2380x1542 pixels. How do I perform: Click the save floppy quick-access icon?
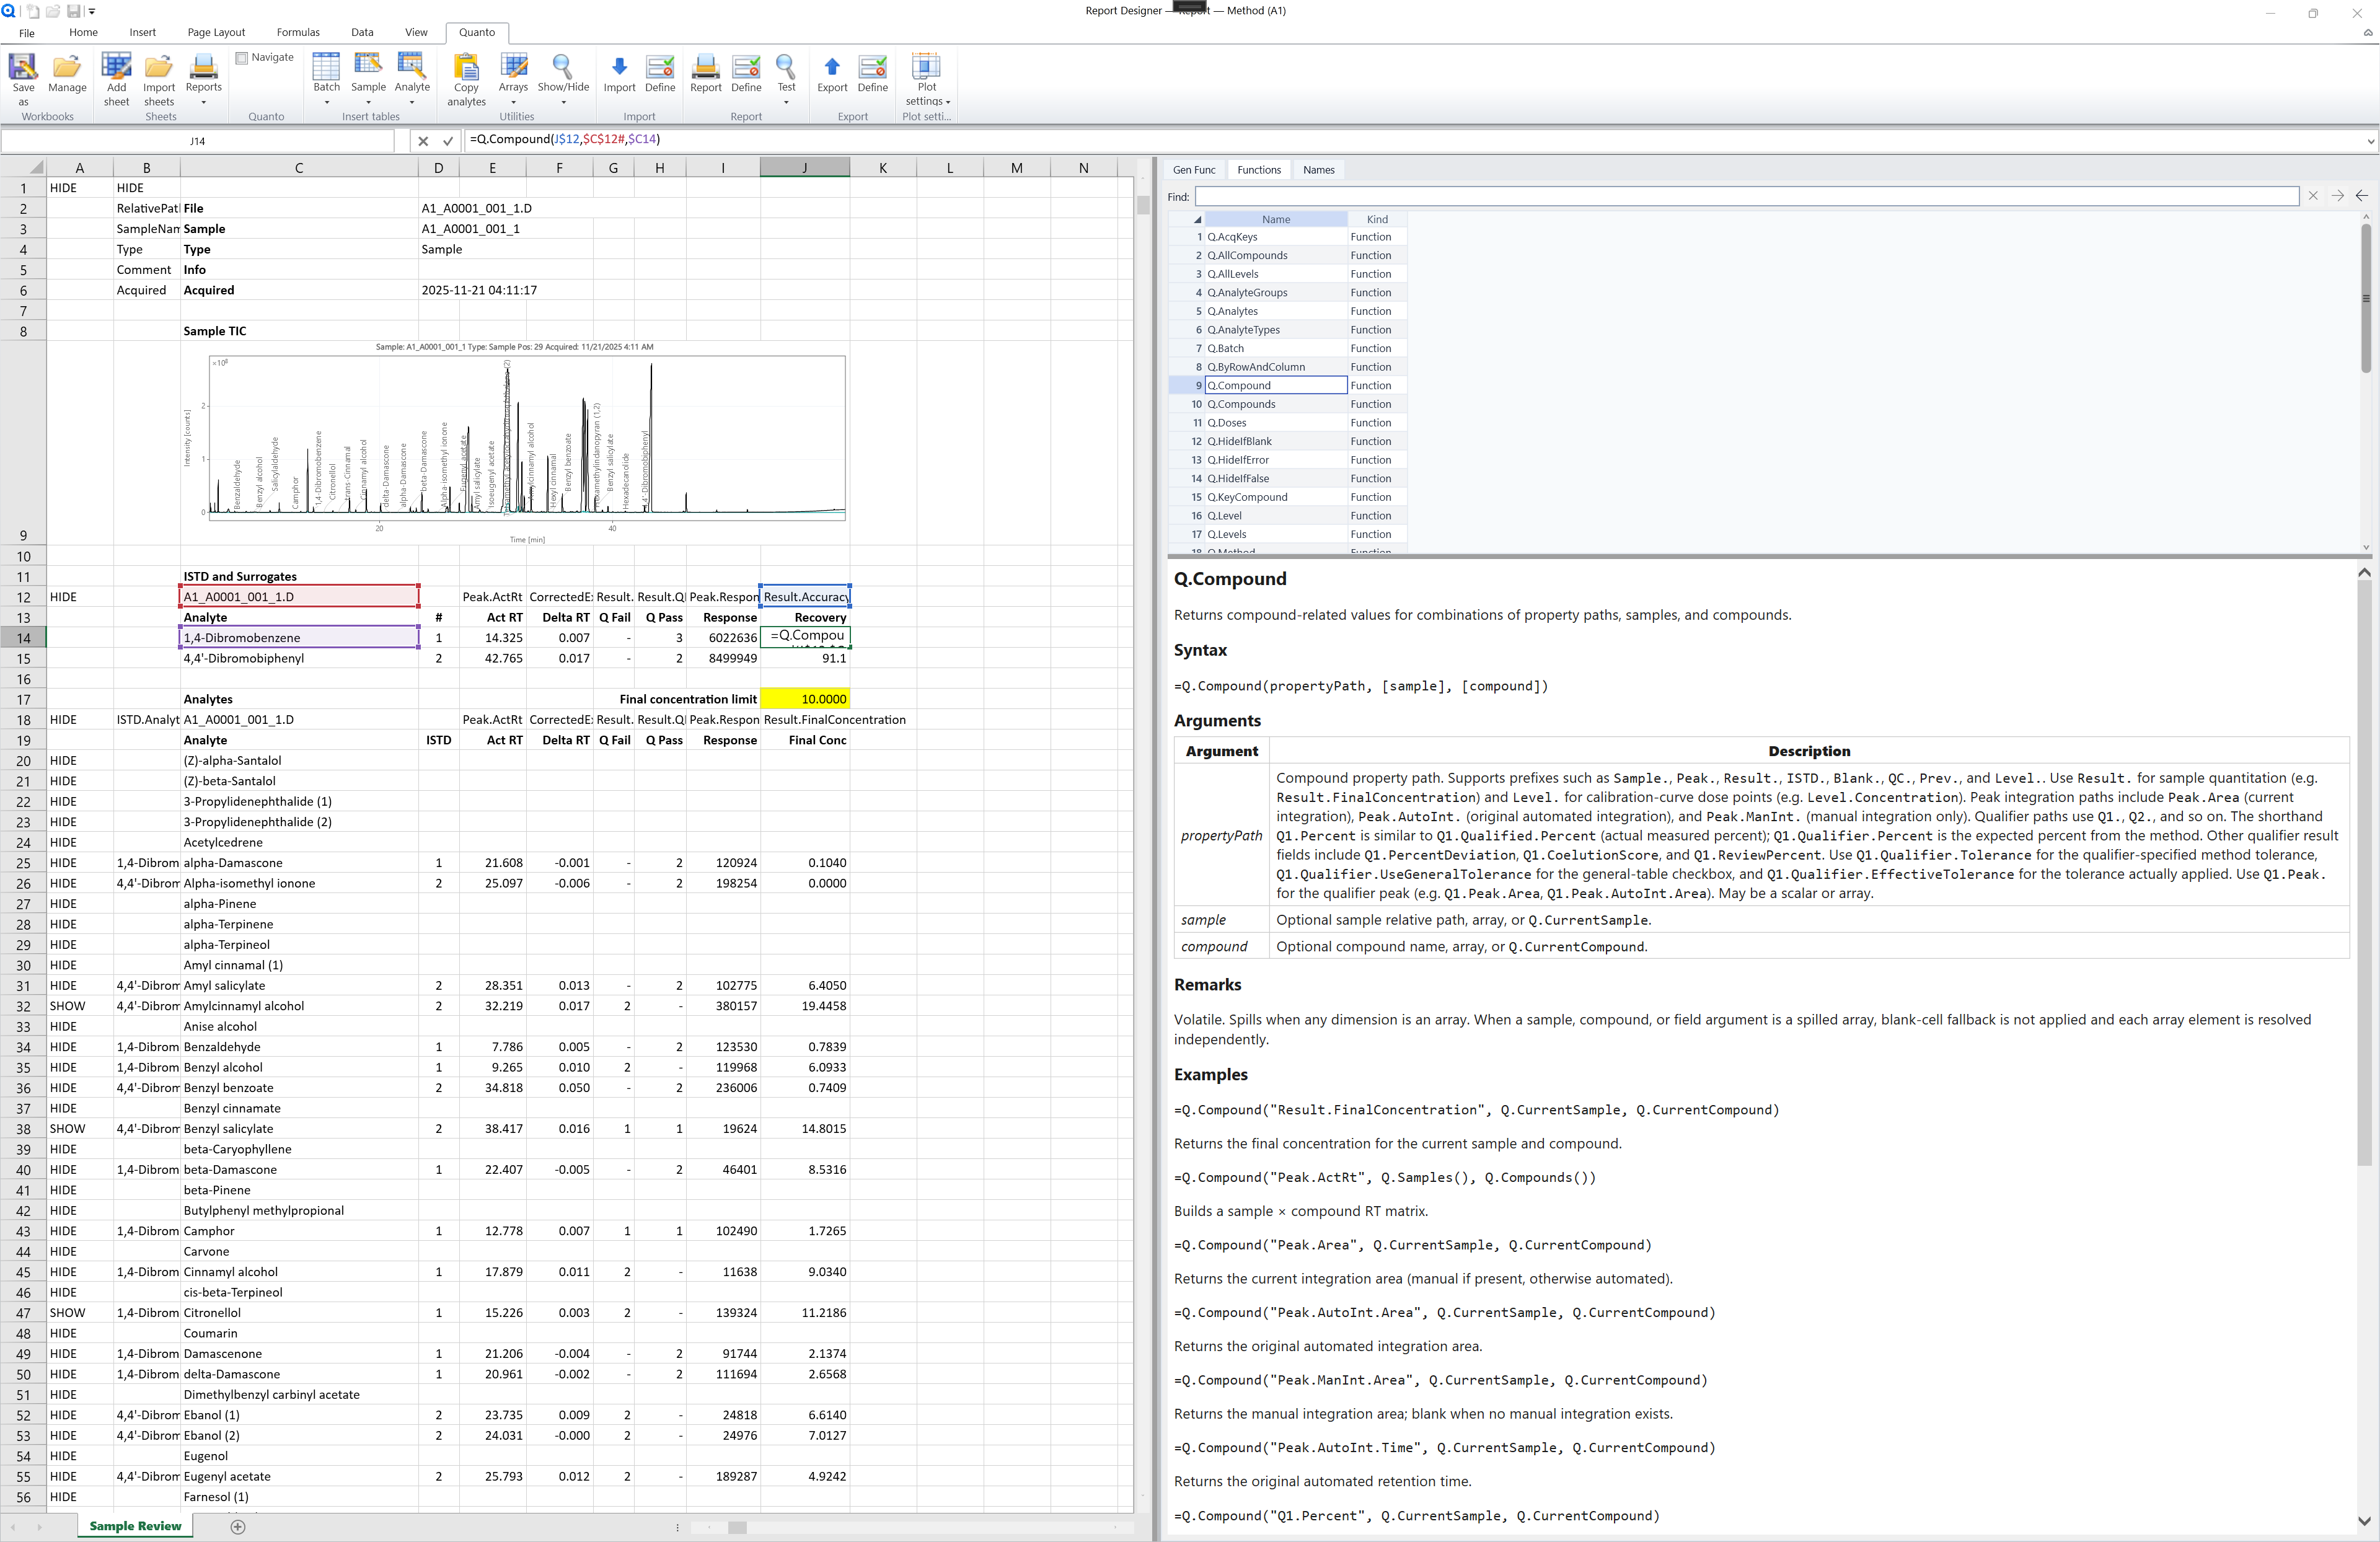coord(73,11)
